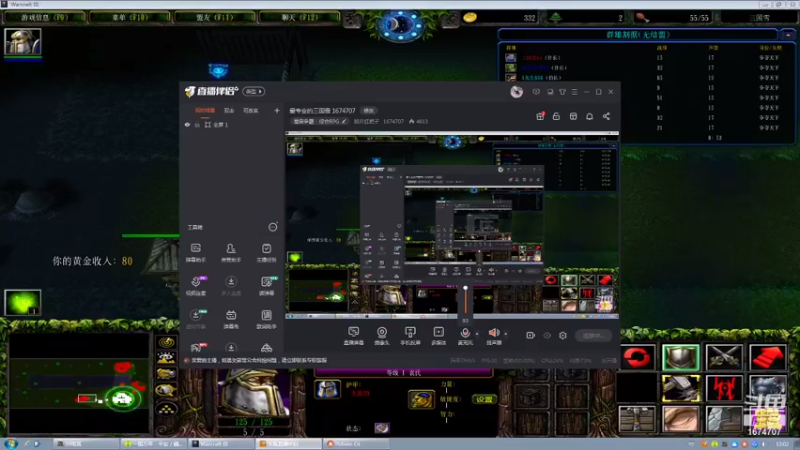The image size is (800, 450).
Task: Toggle the recording camera icon
Action: coord(531,335)
